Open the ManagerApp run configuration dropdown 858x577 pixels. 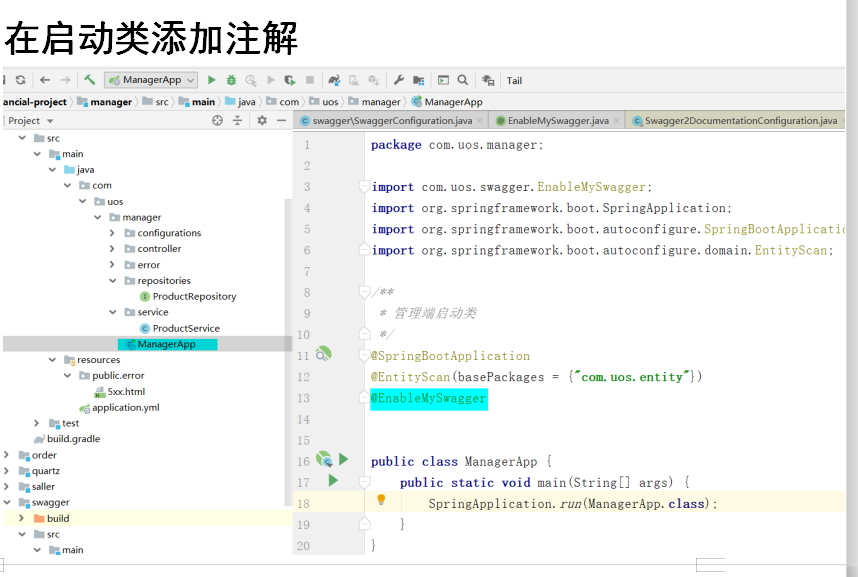[x=152, y=80]
